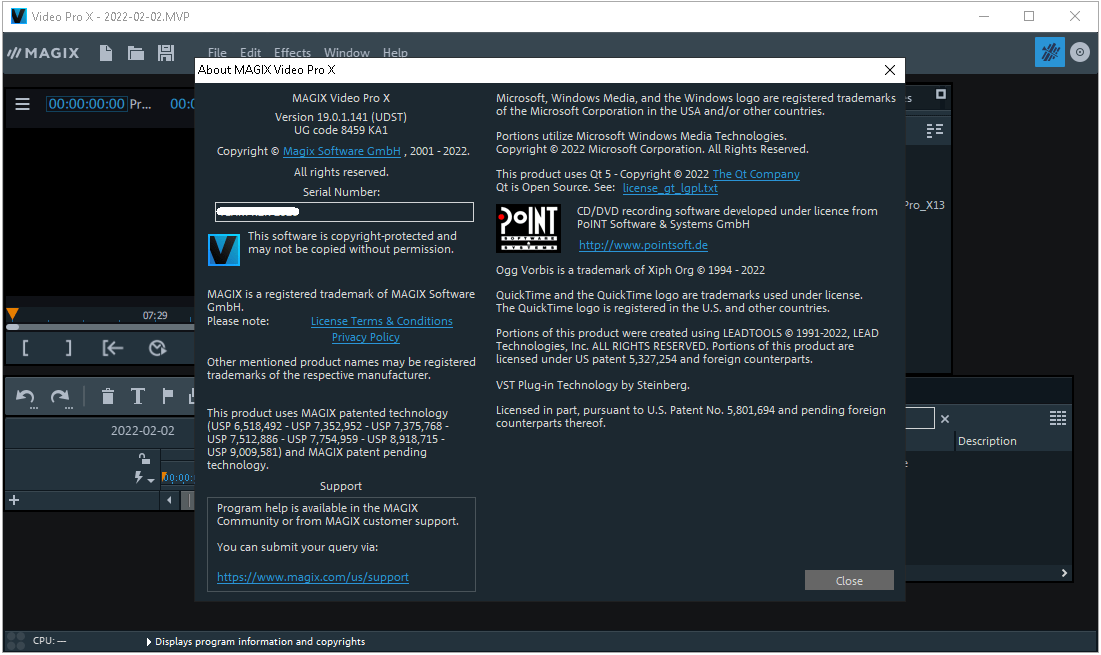Minimize the Video Pro X window

(984, 16)
